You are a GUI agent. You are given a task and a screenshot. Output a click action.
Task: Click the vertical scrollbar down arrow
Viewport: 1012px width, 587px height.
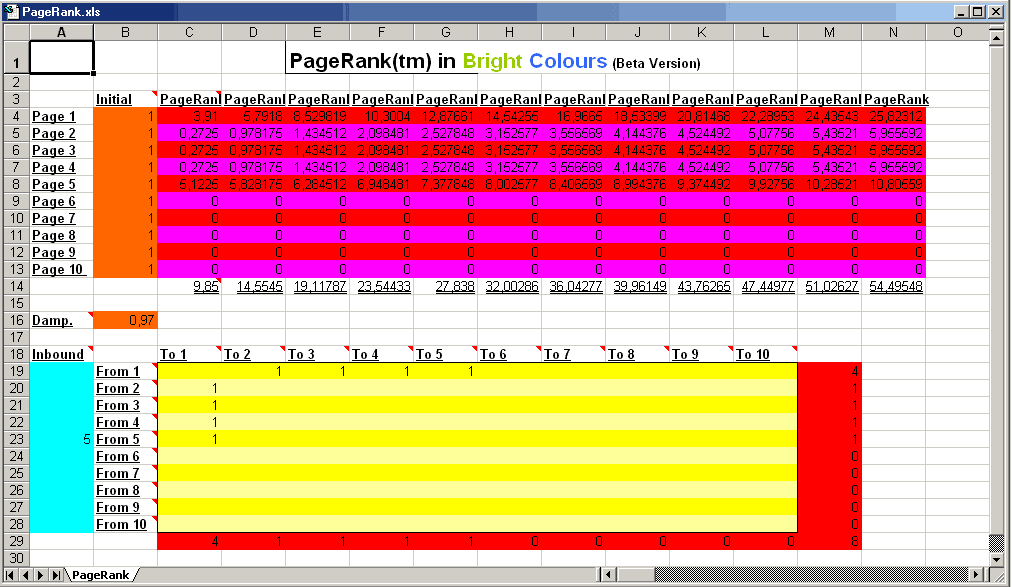(x=997, y=560)
